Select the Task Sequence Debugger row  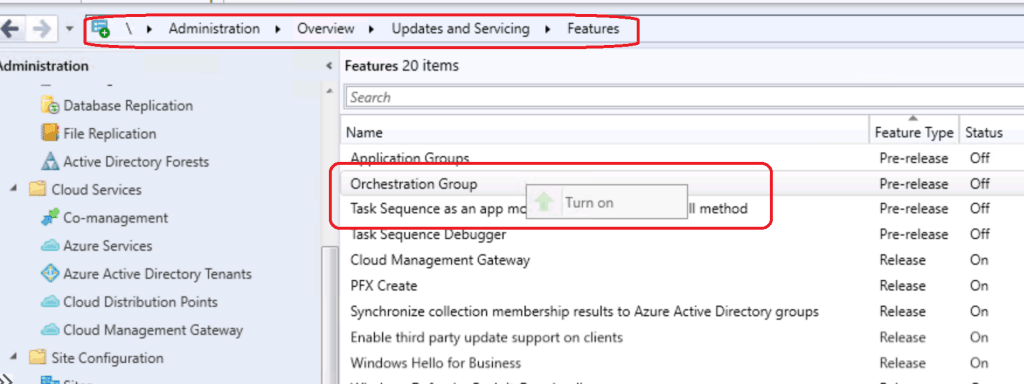[x=682, y=234]
